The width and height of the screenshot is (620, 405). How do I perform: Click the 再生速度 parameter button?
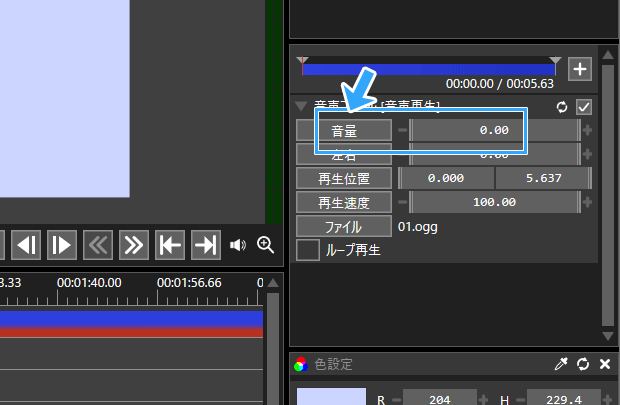[x=344, y=202]
